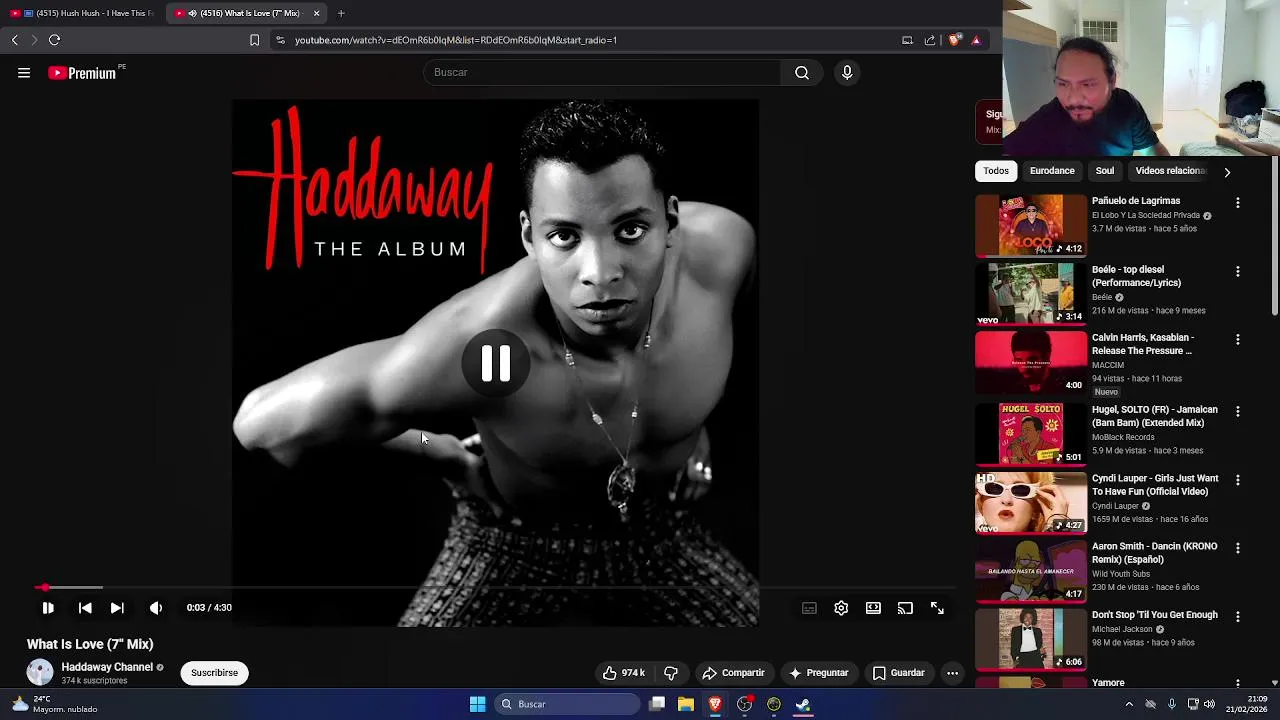Toggle theater mode view

873,608
